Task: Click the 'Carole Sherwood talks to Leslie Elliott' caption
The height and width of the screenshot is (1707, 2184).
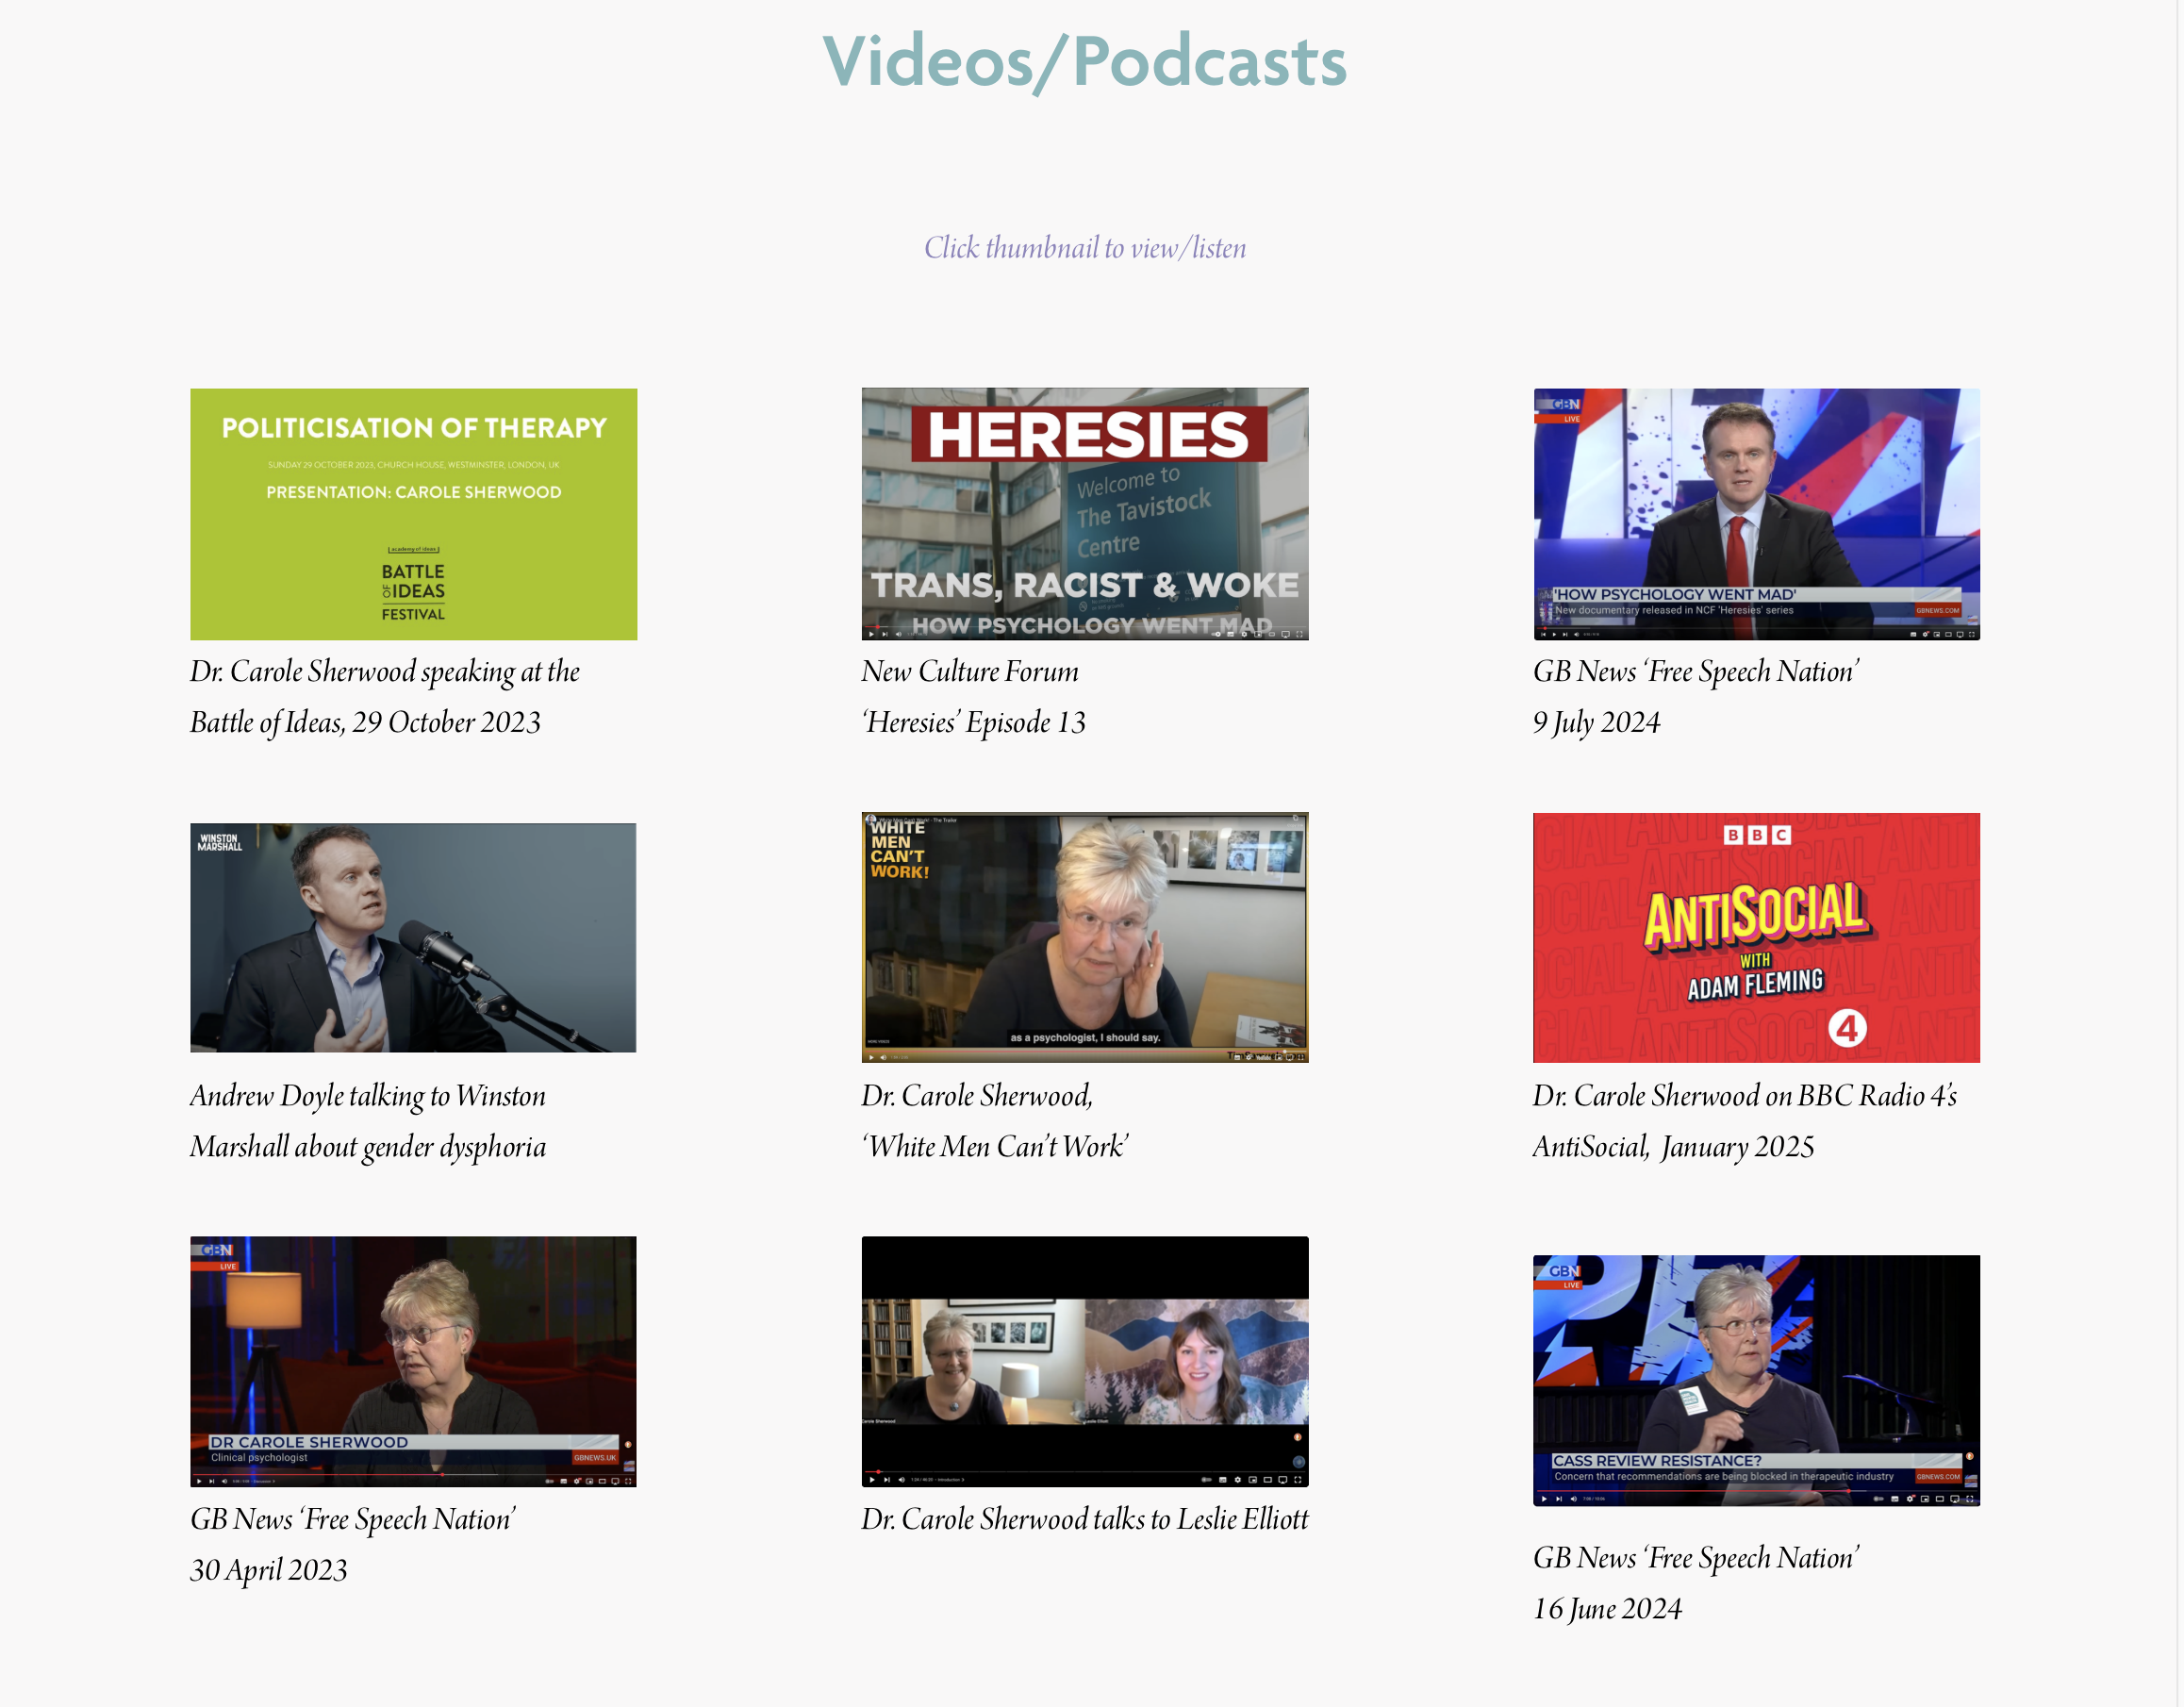Action: [1084, 1519]
